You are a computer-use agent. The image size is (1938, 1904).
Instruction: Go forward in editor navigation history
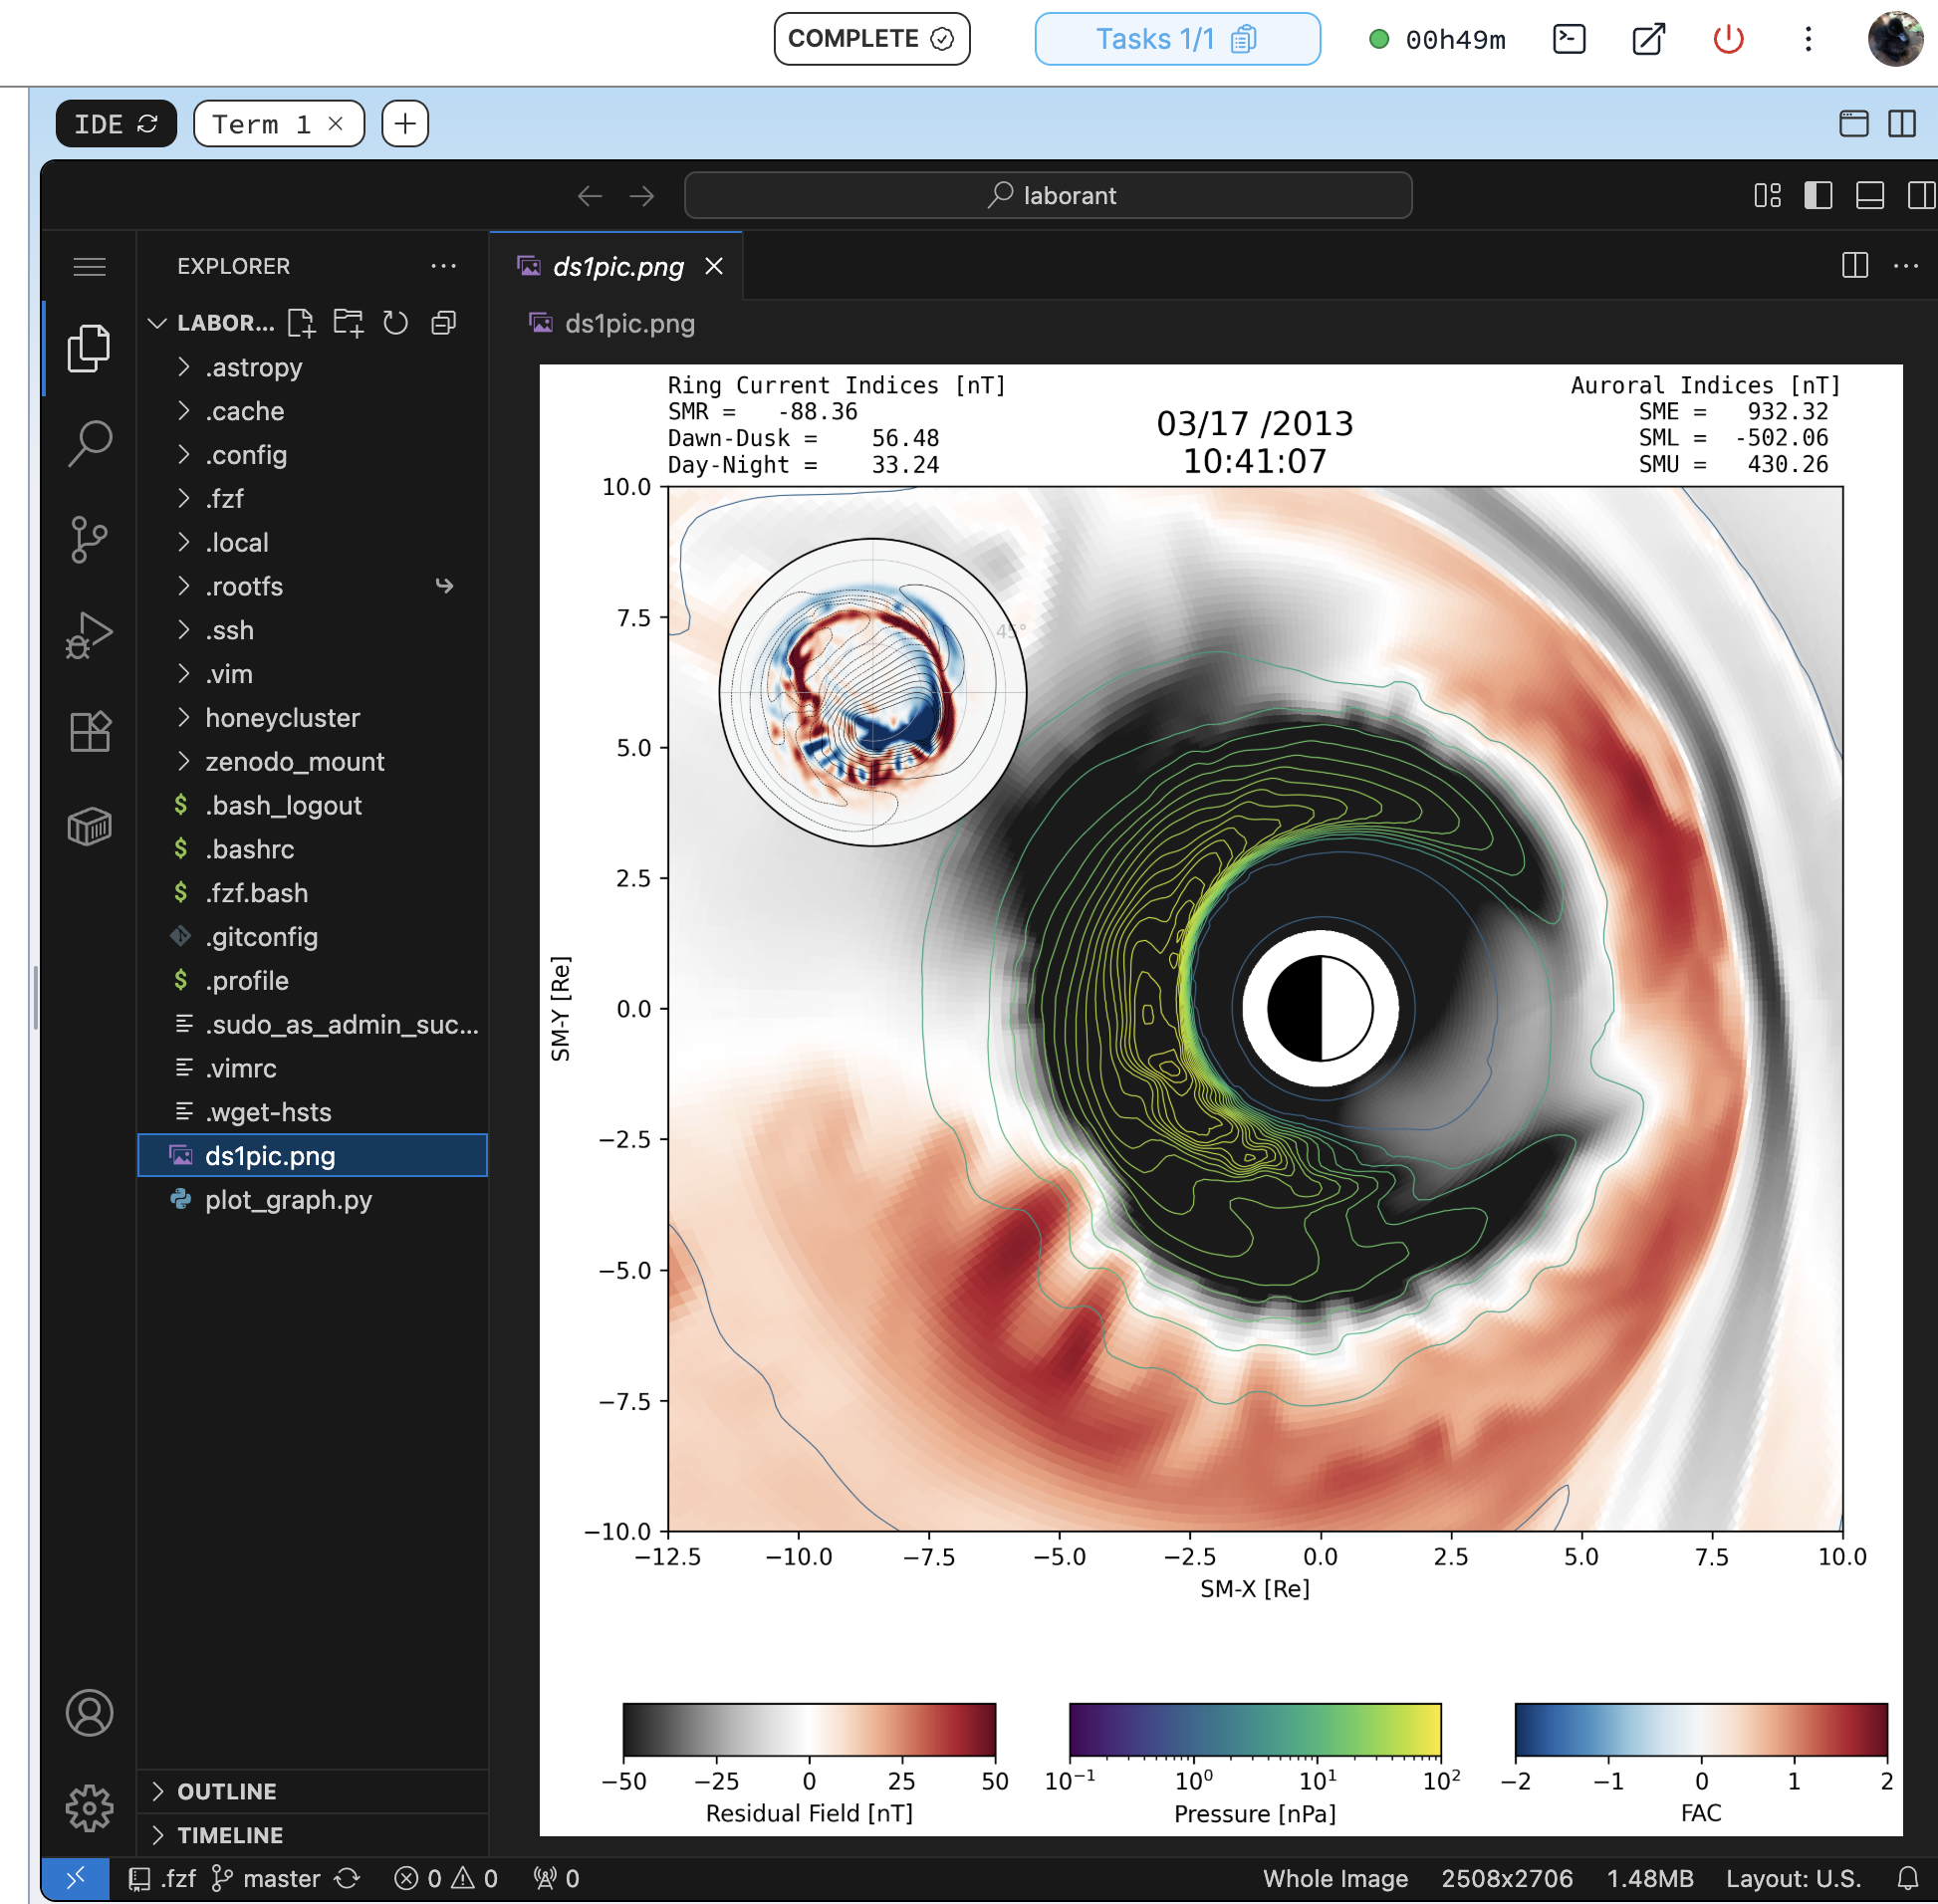point(642,195)
